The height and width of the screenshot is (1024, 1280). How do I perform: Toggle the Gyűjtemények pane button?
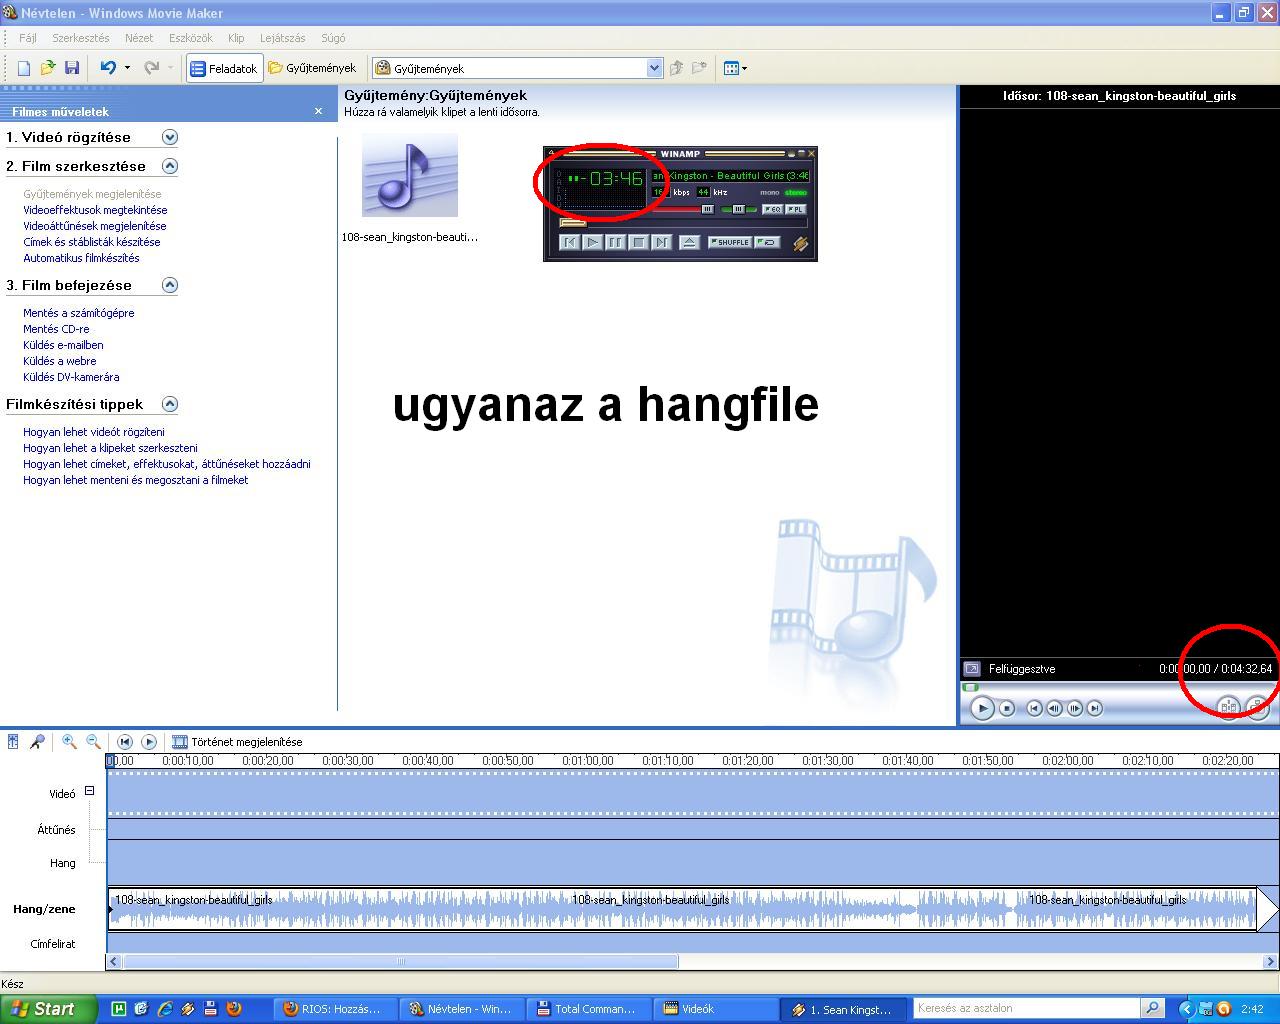tap(312, 68)
